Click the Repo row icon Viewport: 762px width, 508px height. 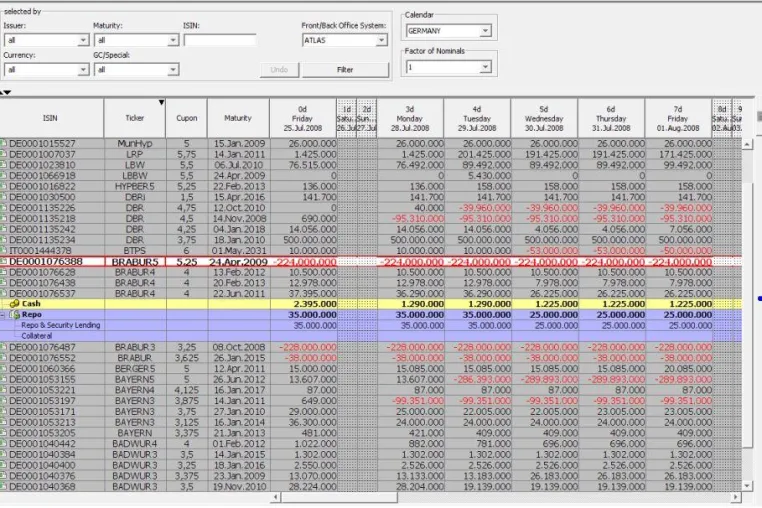[15, 315]
